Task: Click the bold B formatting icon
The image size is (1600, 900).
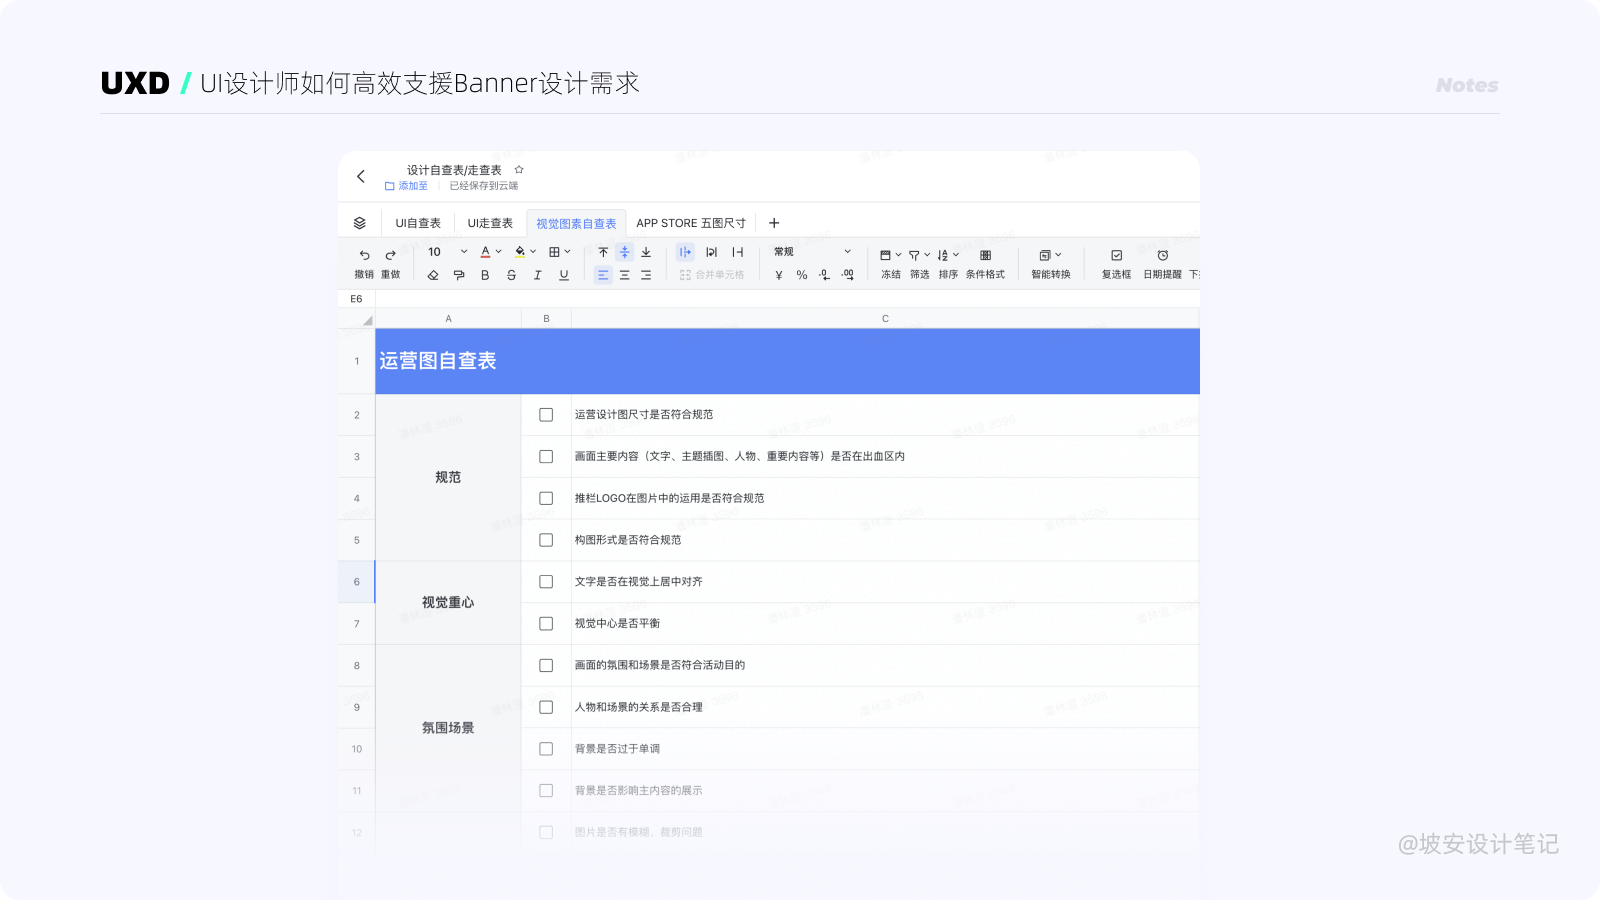Action: pos(485,275)
